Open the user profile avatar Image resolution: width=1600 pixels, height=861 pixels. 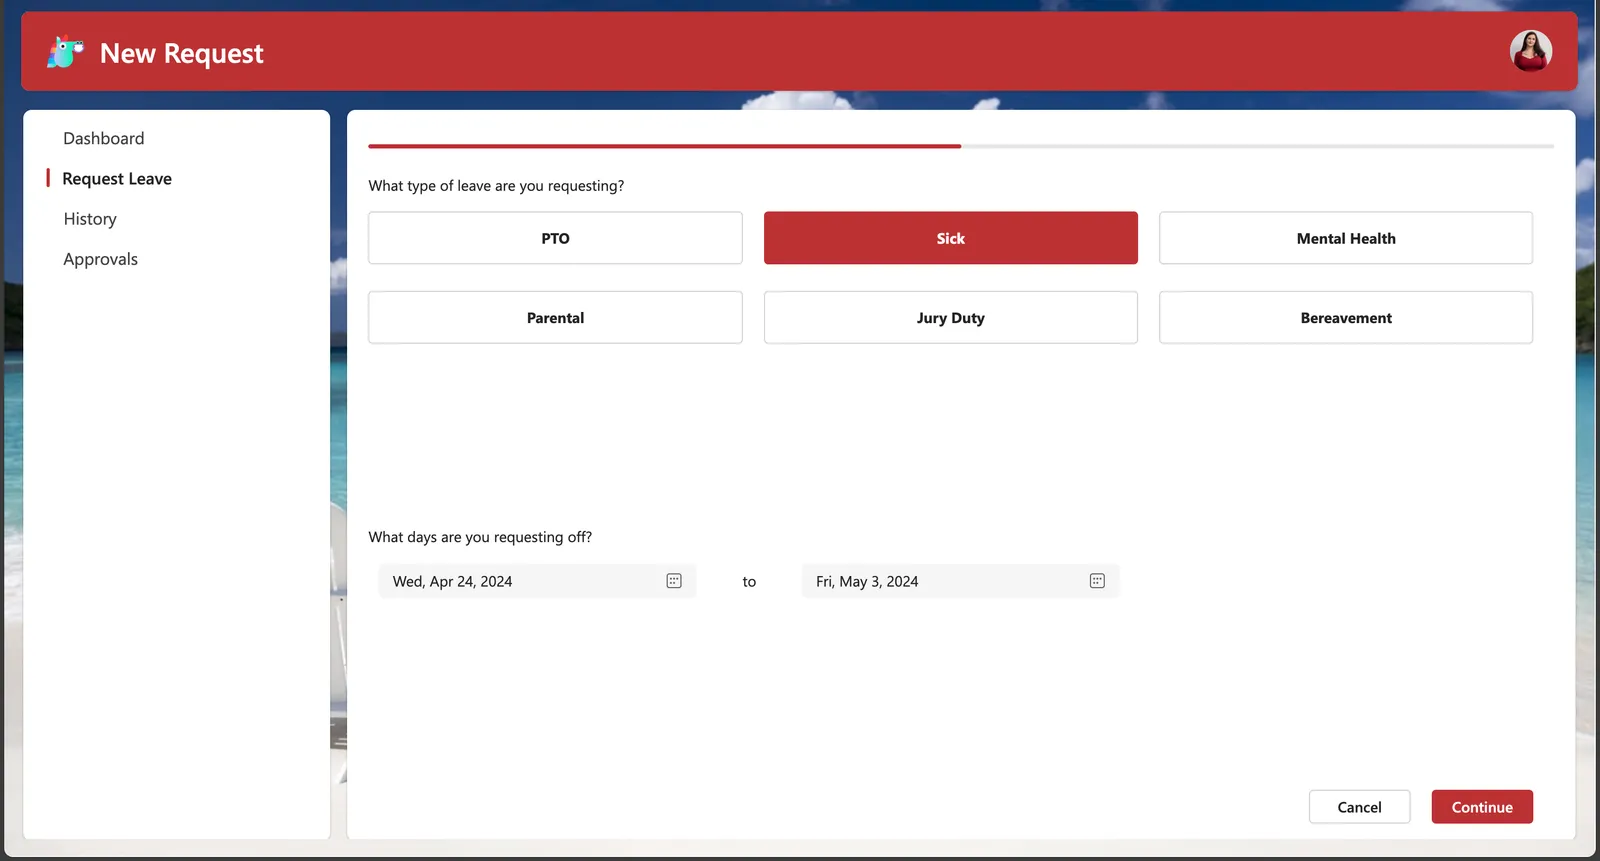(1530, 51)
